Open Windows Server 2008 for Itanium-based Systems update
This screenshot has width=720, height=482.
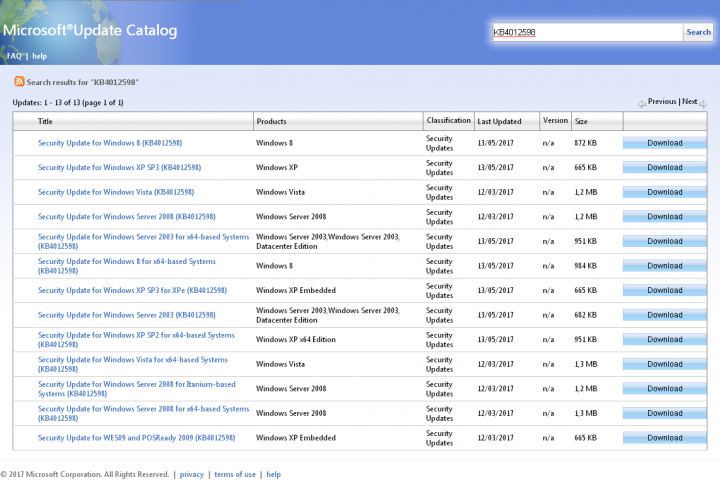[x=136, y=388]
